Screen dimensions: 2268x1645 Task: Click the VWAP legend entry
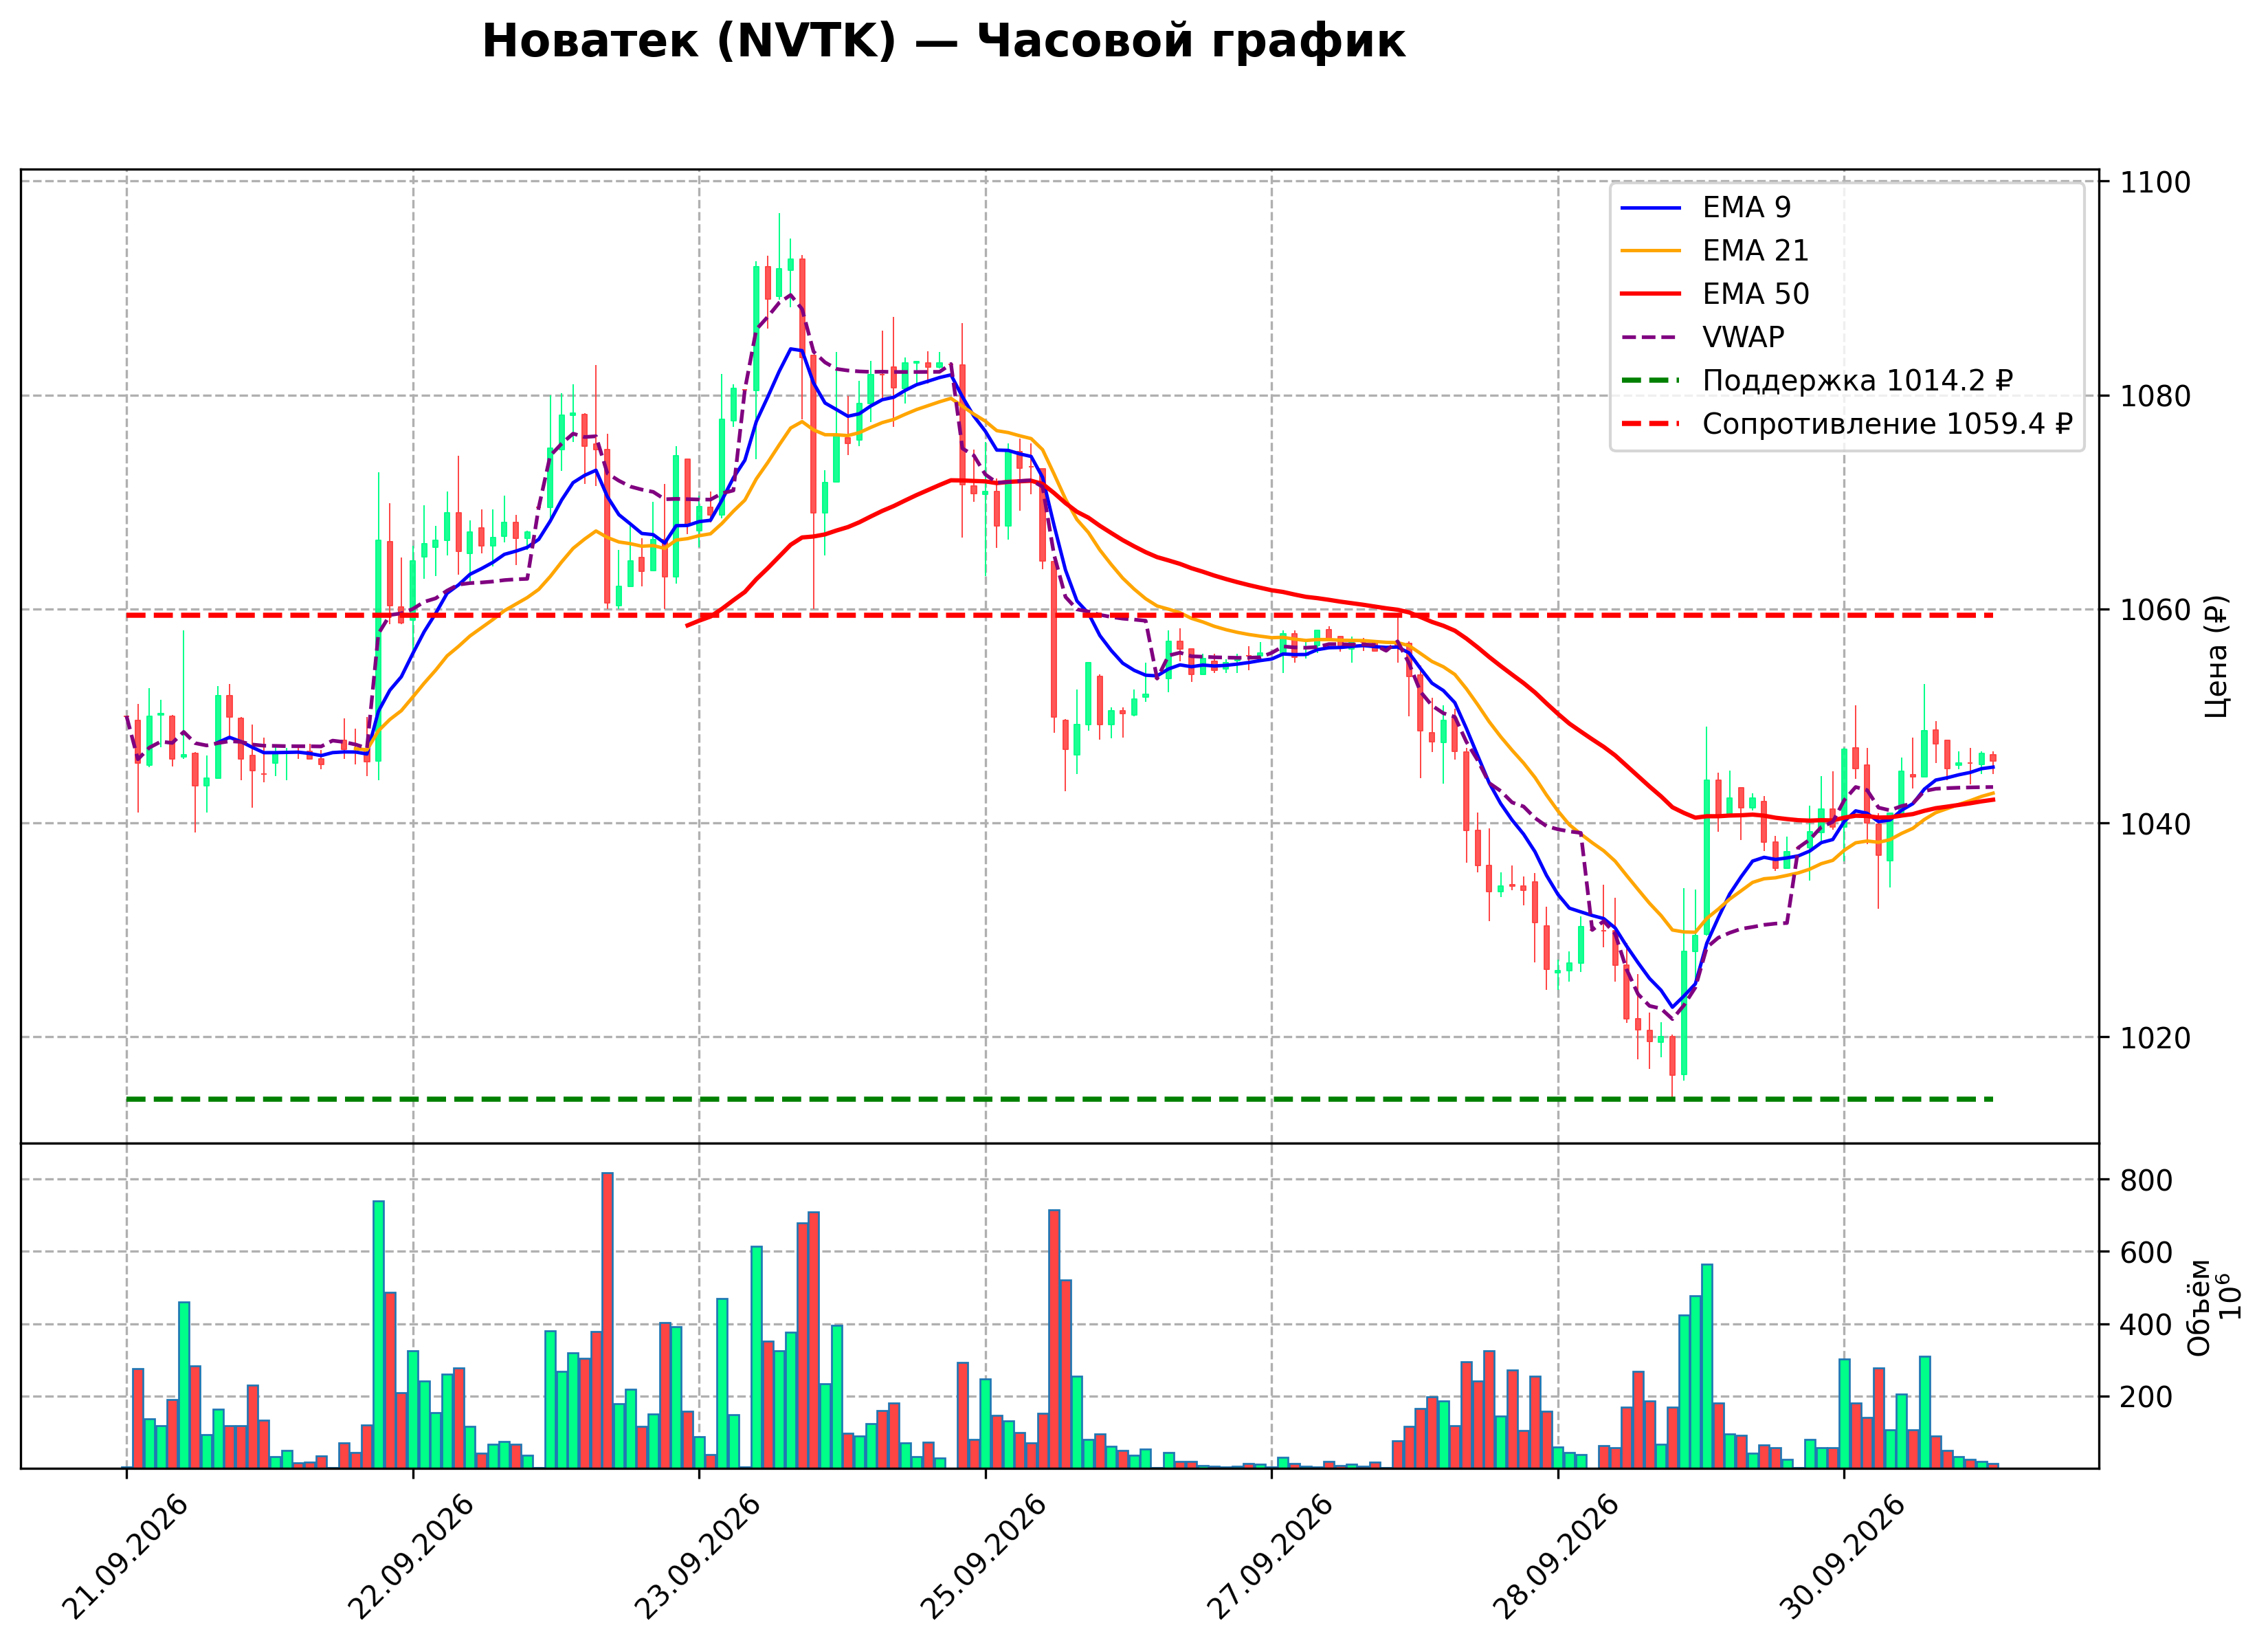[x=1703, y=337]
